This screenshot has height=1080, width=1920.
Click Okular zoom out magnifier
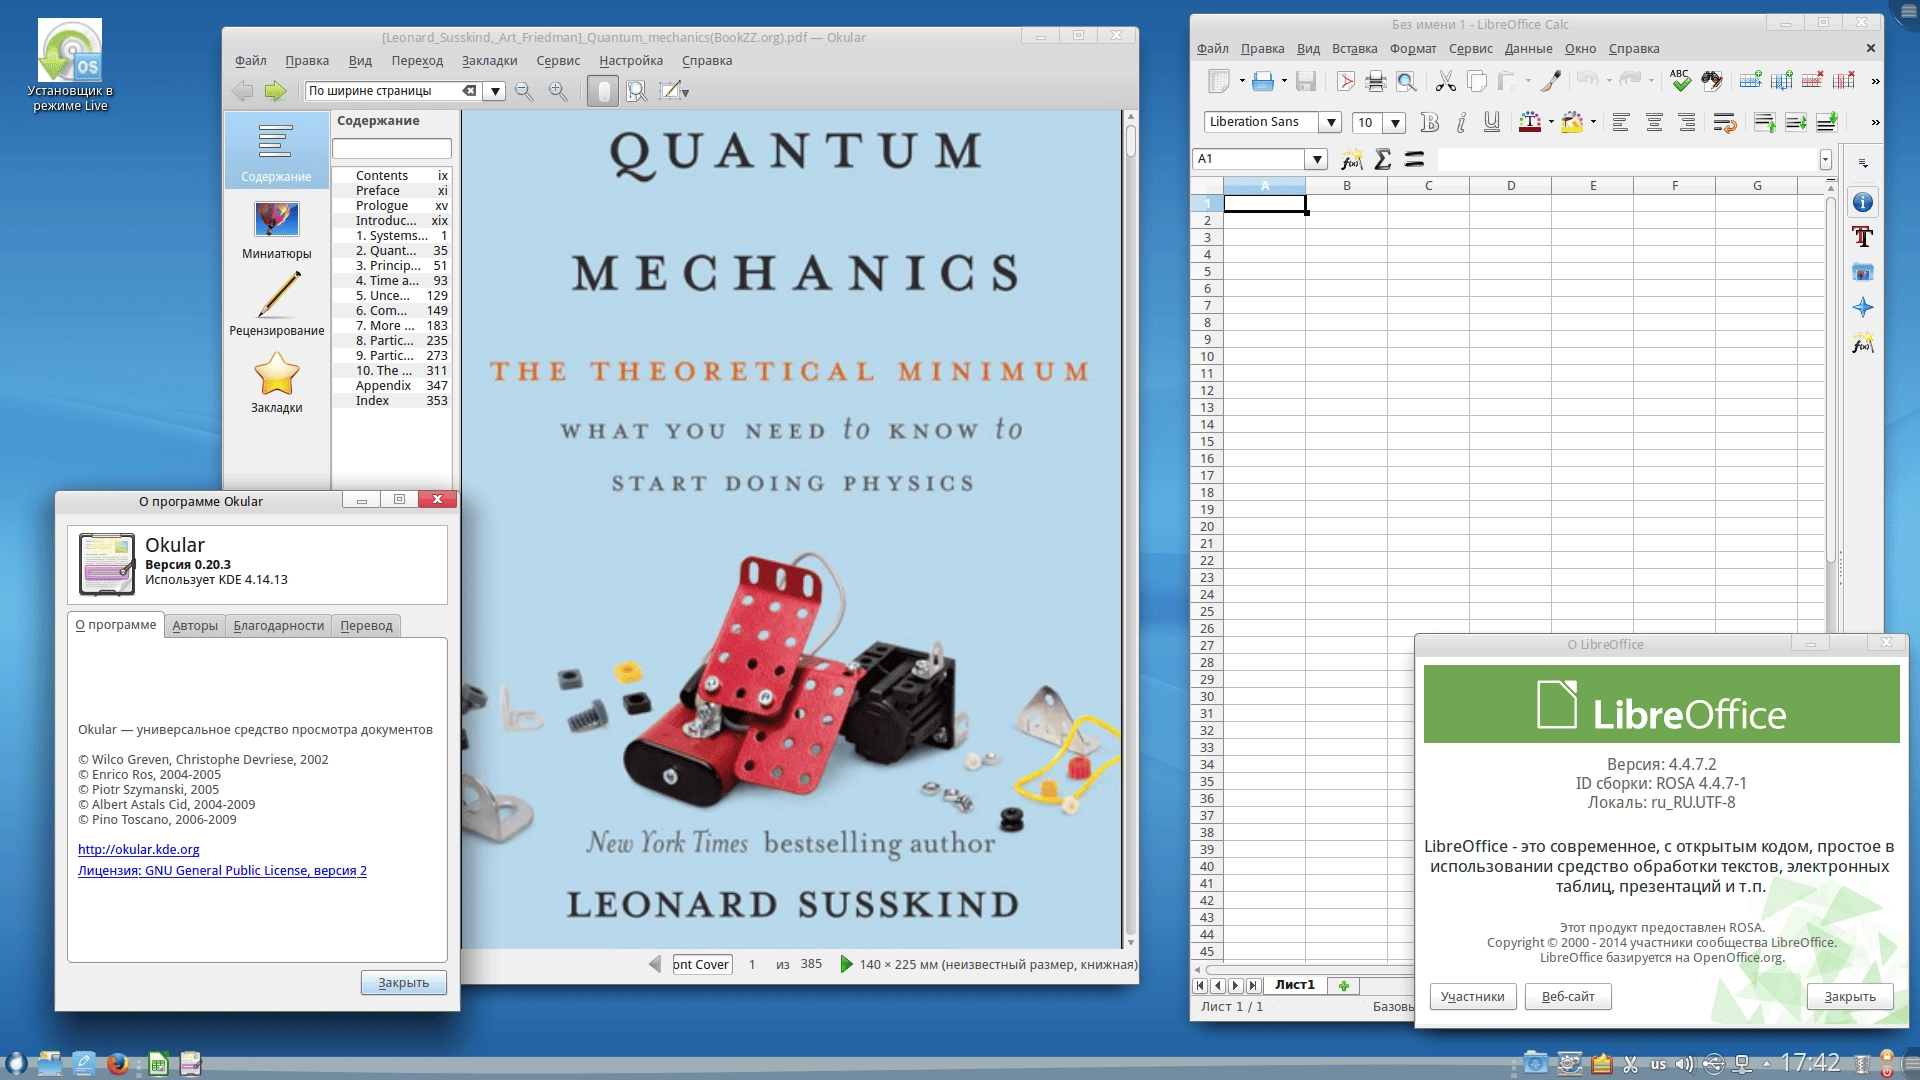coord(524,91)
